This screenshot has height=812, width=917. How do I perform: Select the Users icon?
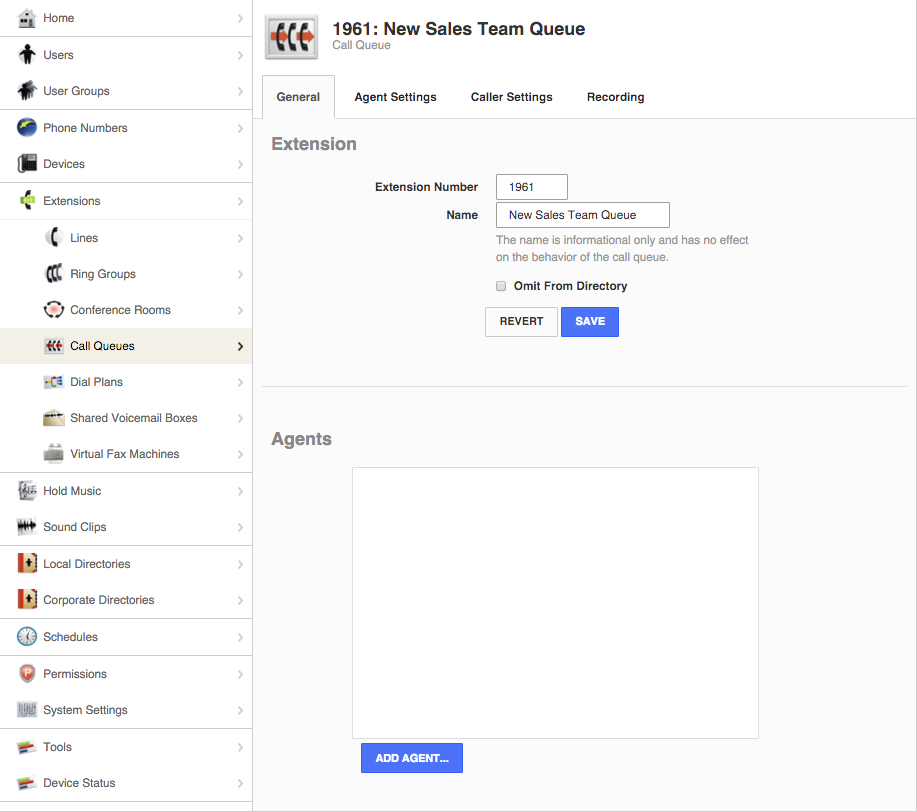pos(28,54)
